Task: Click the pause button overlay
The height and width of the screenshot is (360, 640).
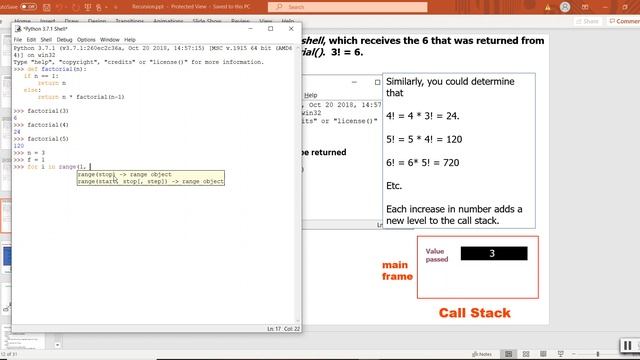Action: [628, 346]
